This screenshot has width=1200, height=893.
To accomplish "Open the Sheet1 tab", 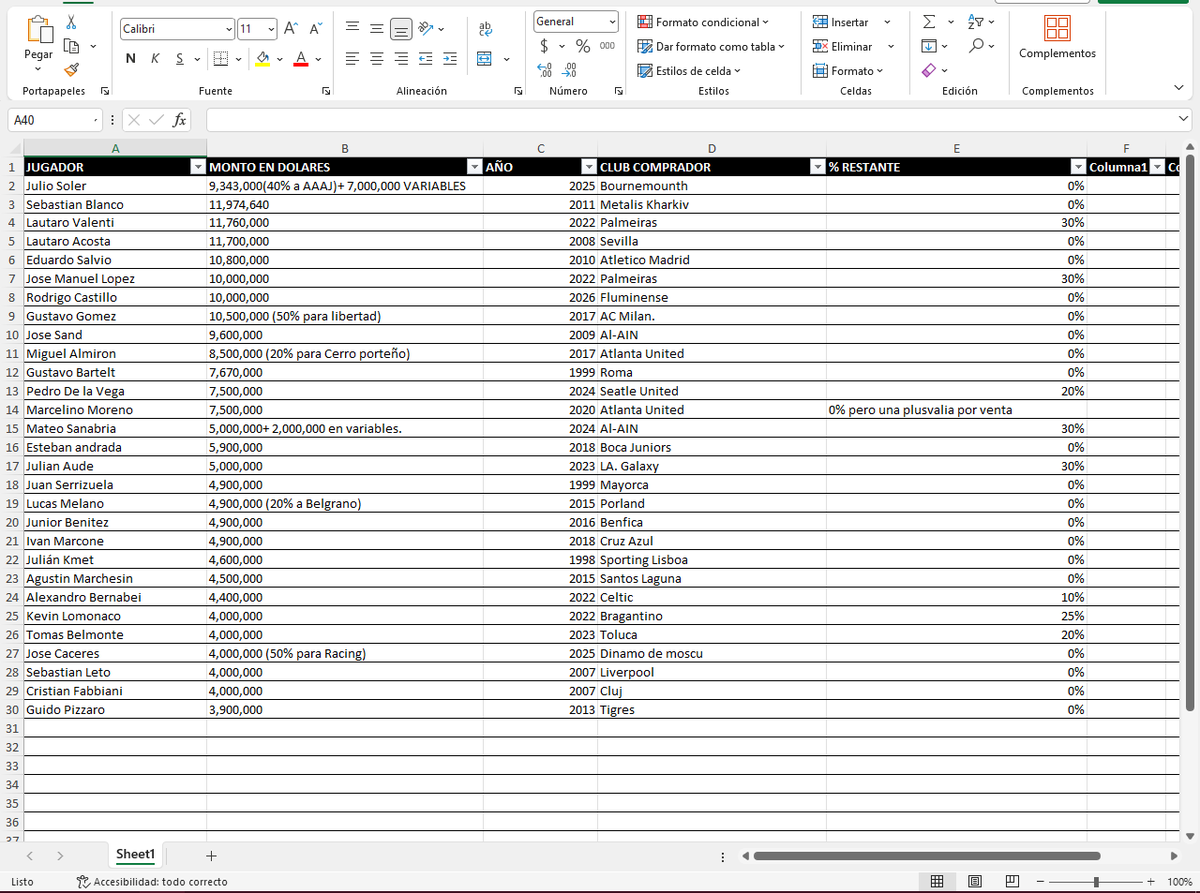I will click(x=135, y=855).
